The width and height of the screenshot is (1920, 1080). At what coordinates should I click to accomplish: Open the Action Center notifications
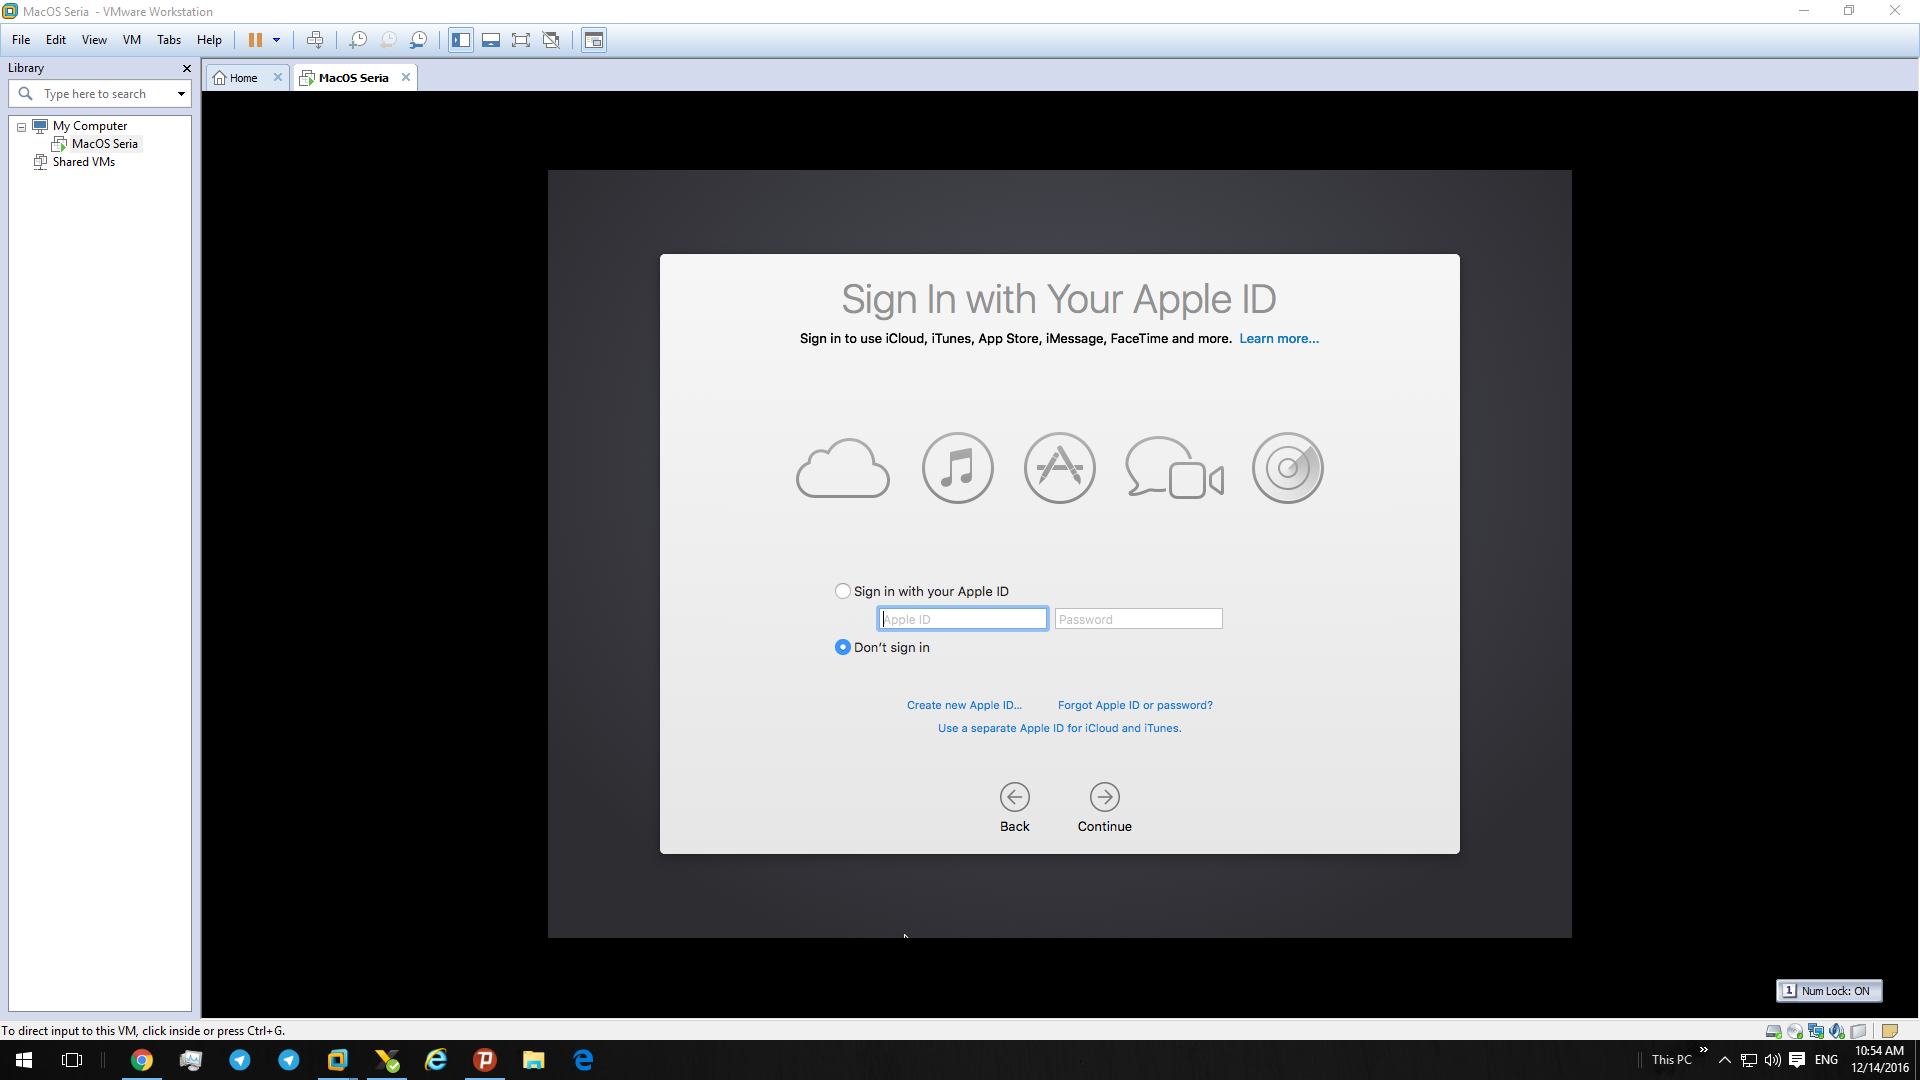coord(1797,1060)
